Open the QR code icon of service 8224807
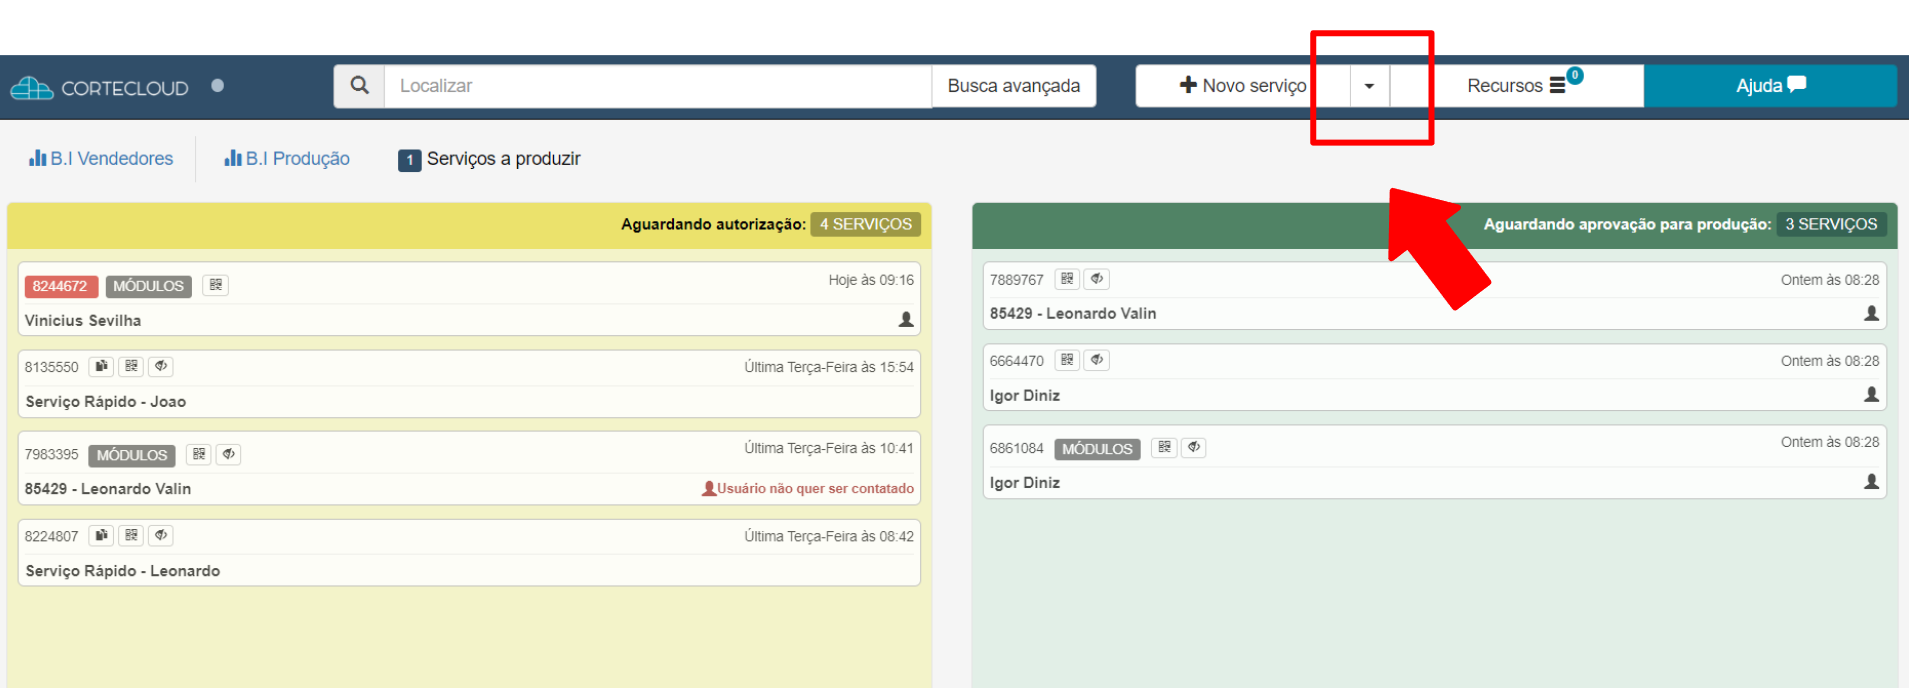This screenshot has width=1909, height=688. (x=131, y=535)
